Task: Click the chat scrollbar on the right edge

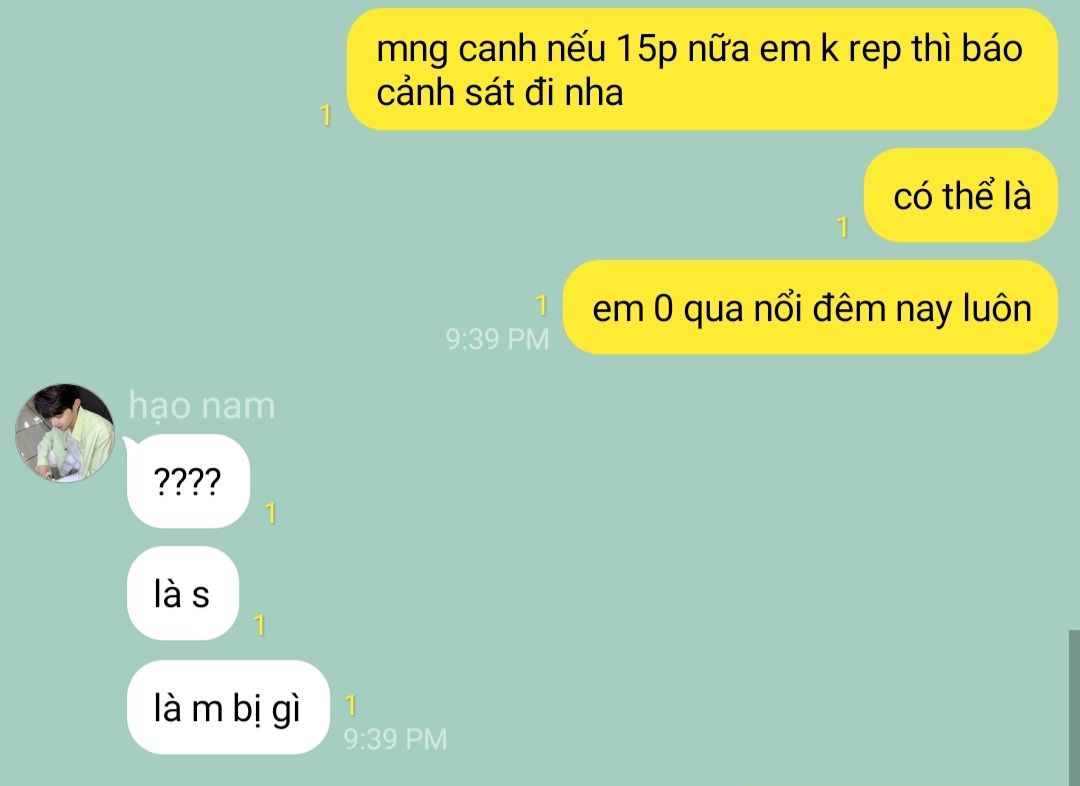Action: 1074,707
